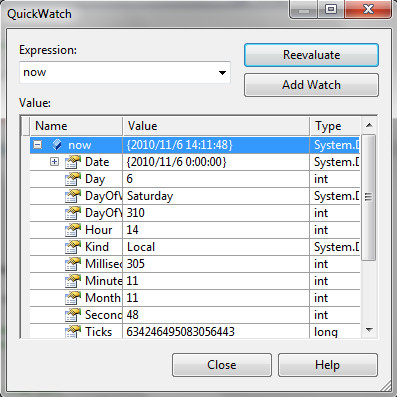The height and width of the screenshot is (397, 397).
Task: Collapse the now tree node
Action: tap(38, 145)
